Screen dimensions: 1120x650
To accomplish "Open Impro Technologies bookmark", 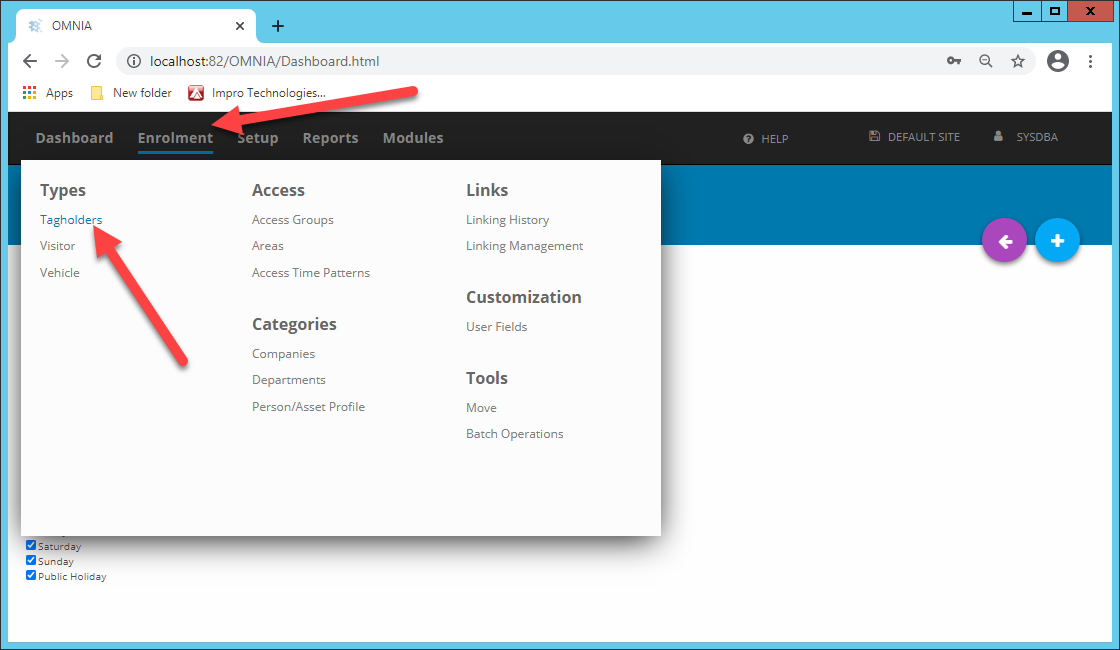I will coord(257,93).
